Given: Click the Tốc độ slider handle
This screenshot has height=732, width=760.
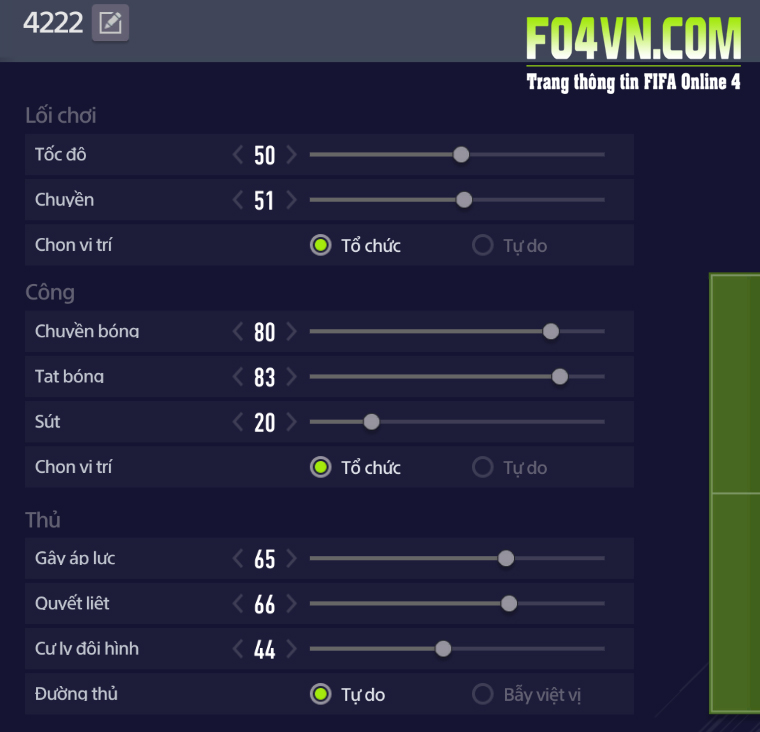Looking at the screenshot, I should pyautogui.click(x=461, y=155).
